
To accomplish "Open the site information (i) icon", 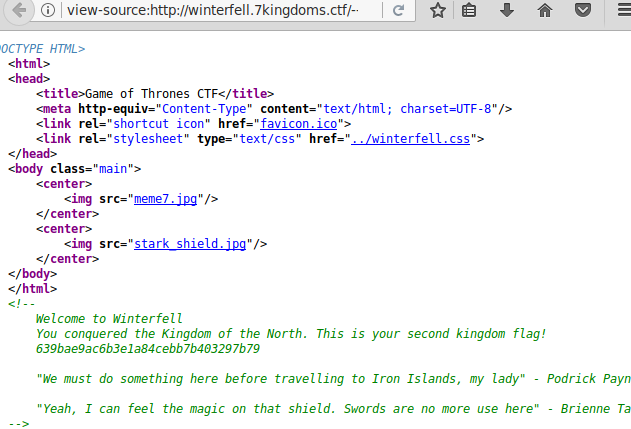I will coord(48,10).
